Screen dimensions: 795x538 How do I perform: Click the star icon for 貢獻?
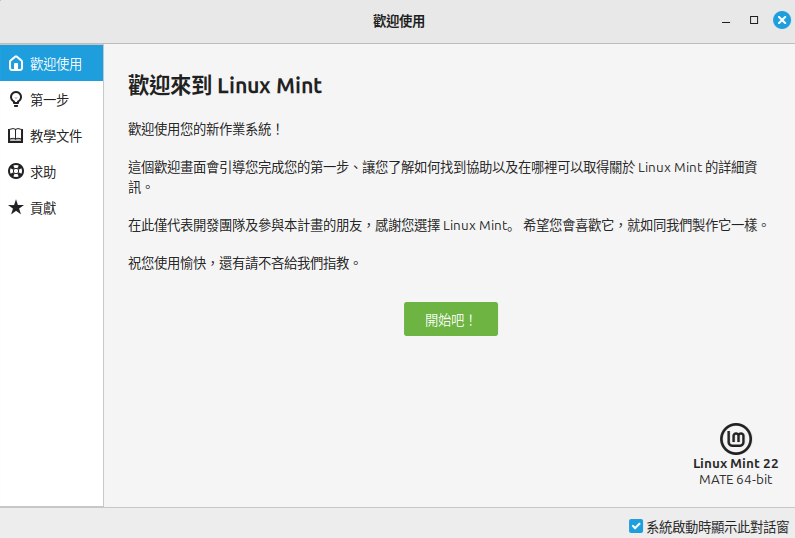(x=15, y=208)
